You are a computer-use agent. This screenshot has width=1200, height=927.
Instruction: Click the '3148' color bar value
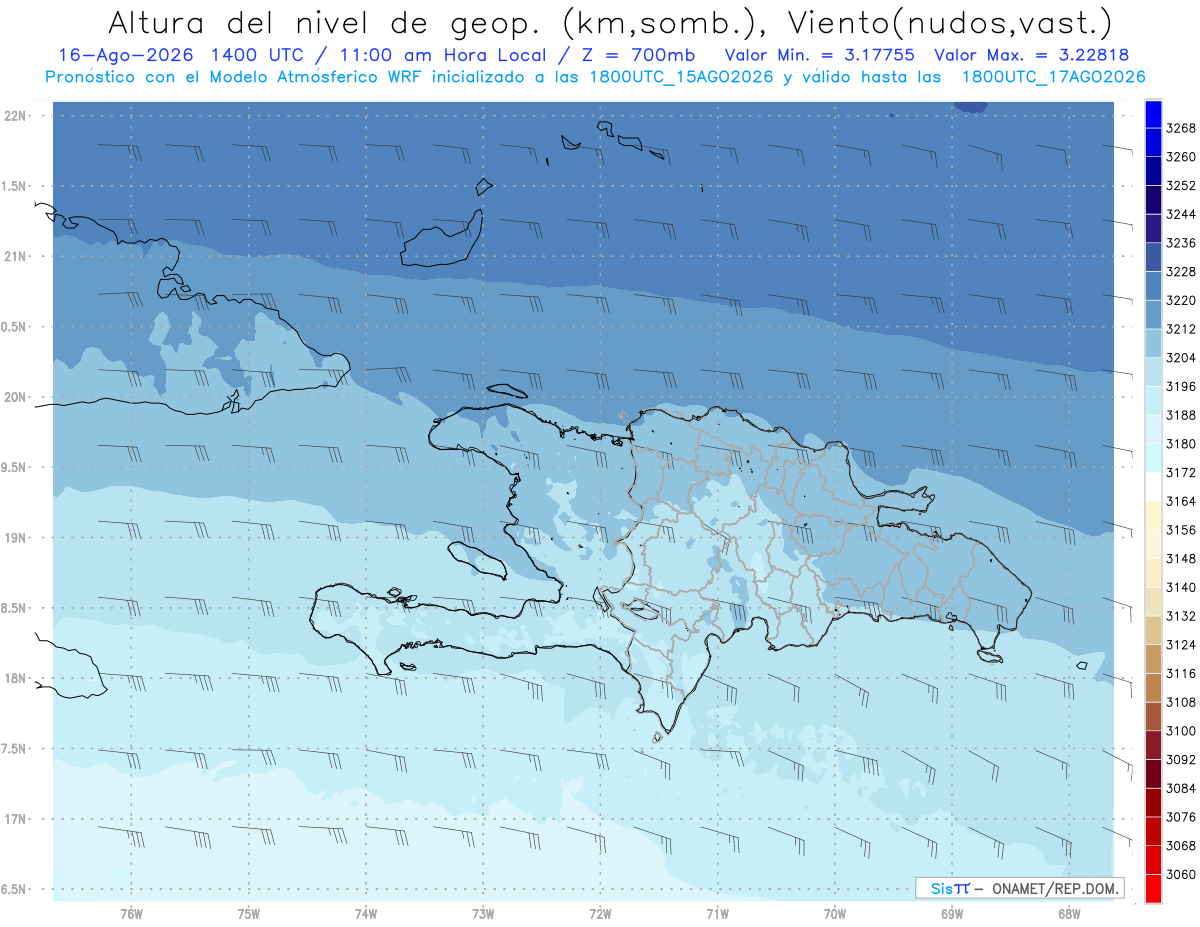1181,559
